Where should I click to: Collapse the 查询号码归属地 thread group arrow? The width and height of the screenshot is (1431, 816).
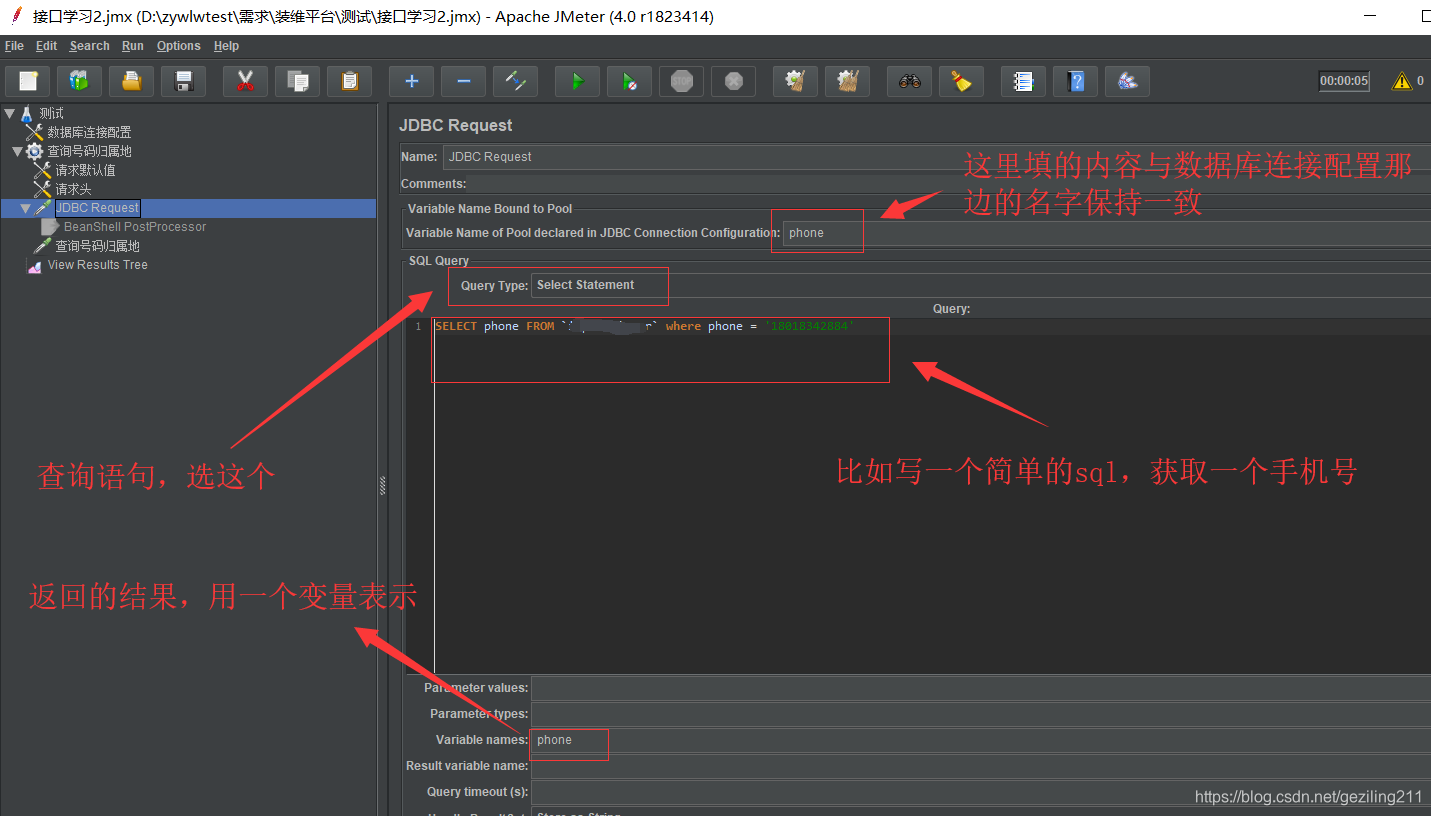17,151
